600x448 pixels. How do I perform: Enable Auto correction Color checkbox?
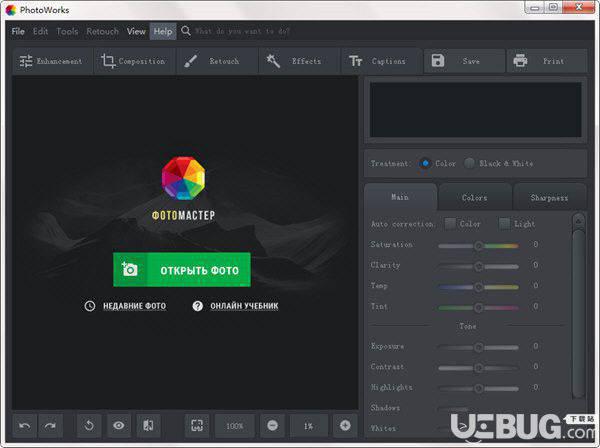(x=450, y=223)
